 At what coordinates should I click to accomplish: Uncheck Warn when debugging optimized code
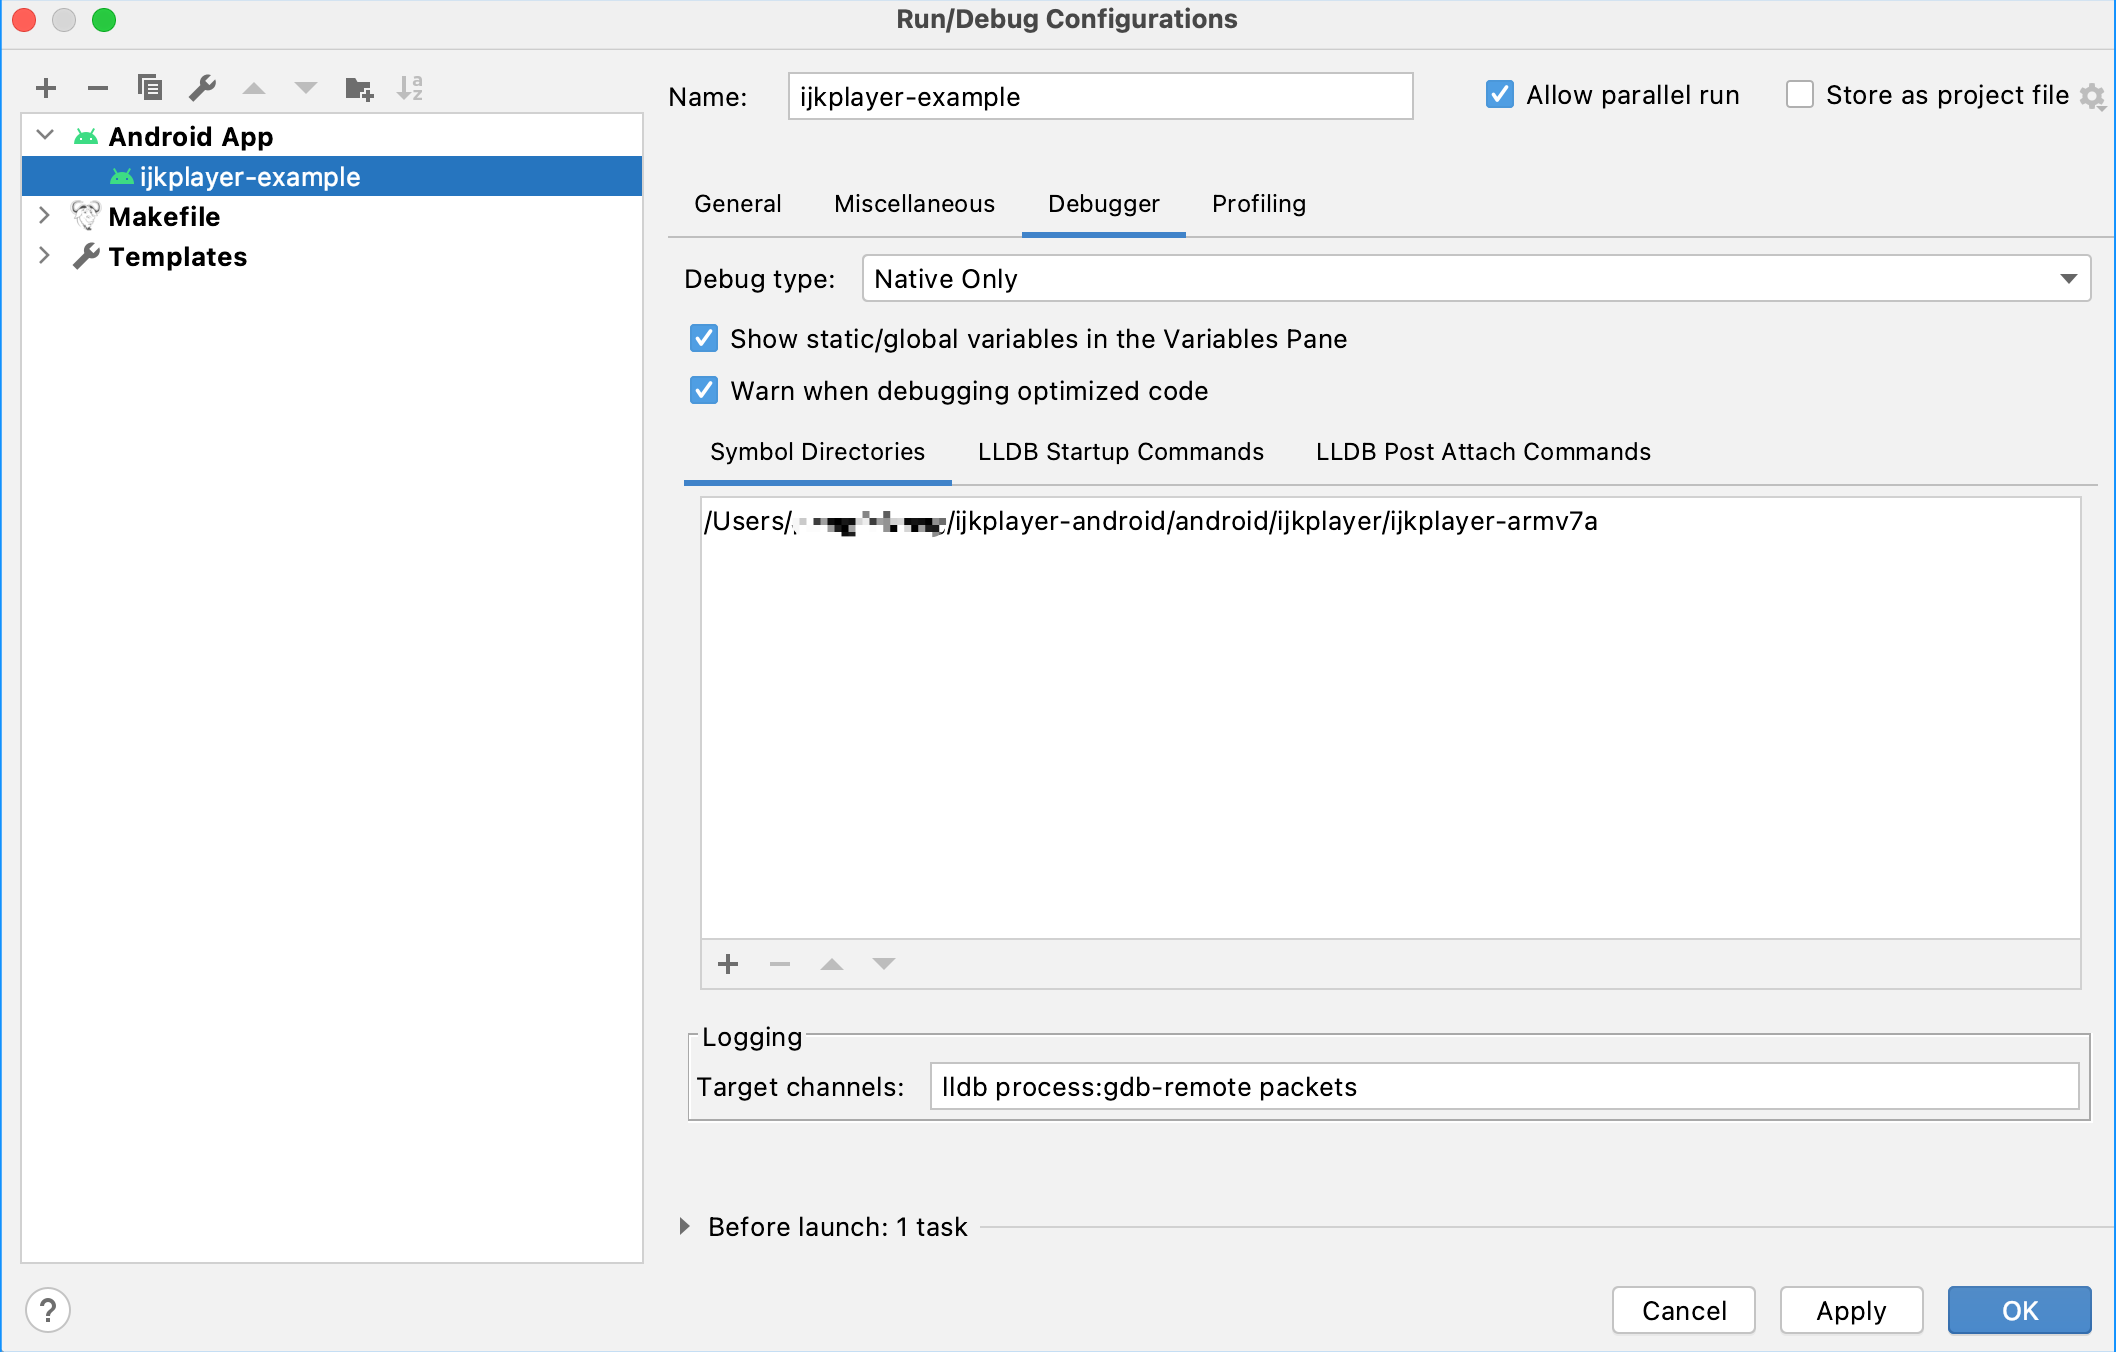coord(704,390)
